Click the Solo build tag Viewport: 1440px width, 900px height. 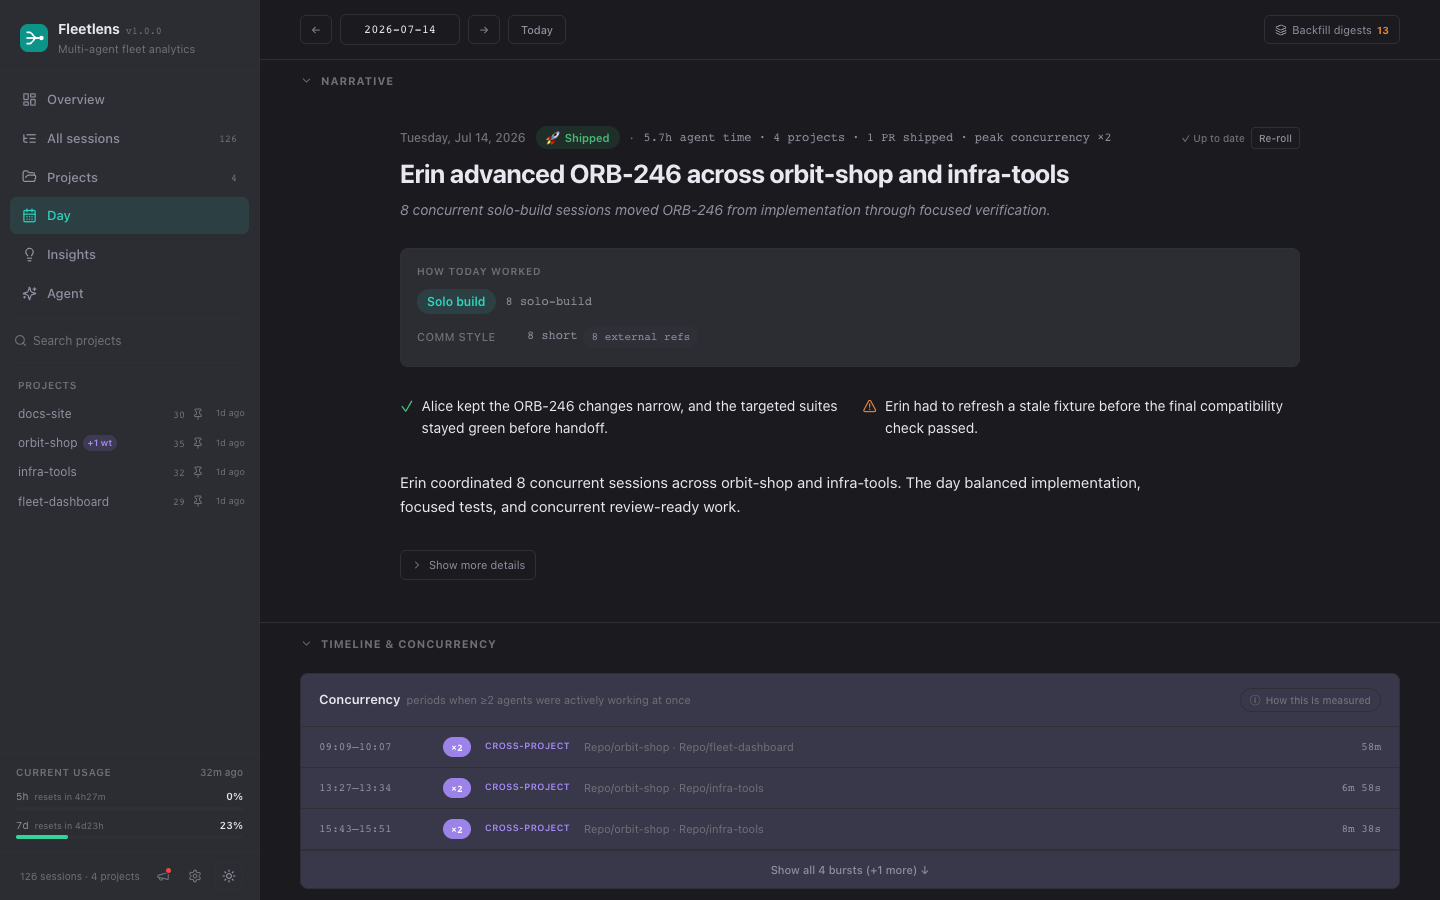point(456,301)
